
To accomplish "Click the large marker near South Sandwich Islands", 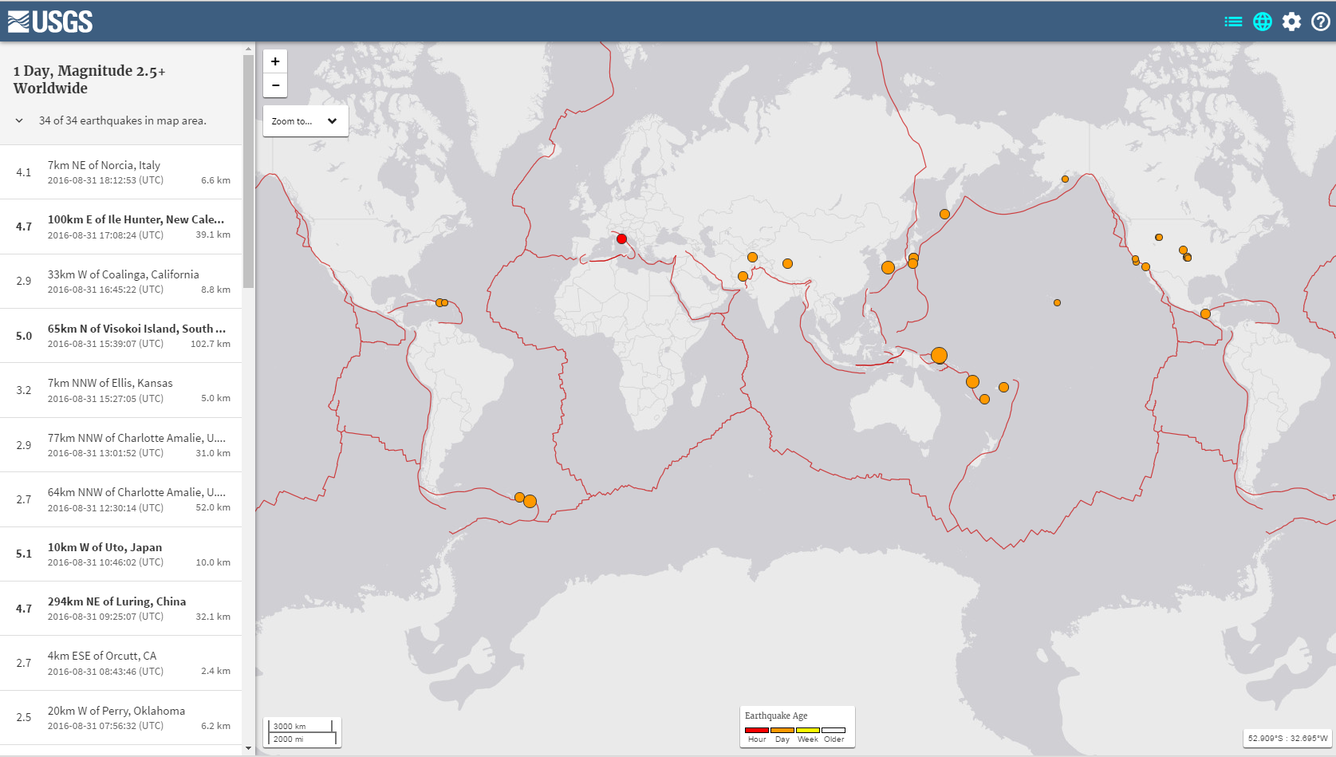I will click(x=530, y=501).
